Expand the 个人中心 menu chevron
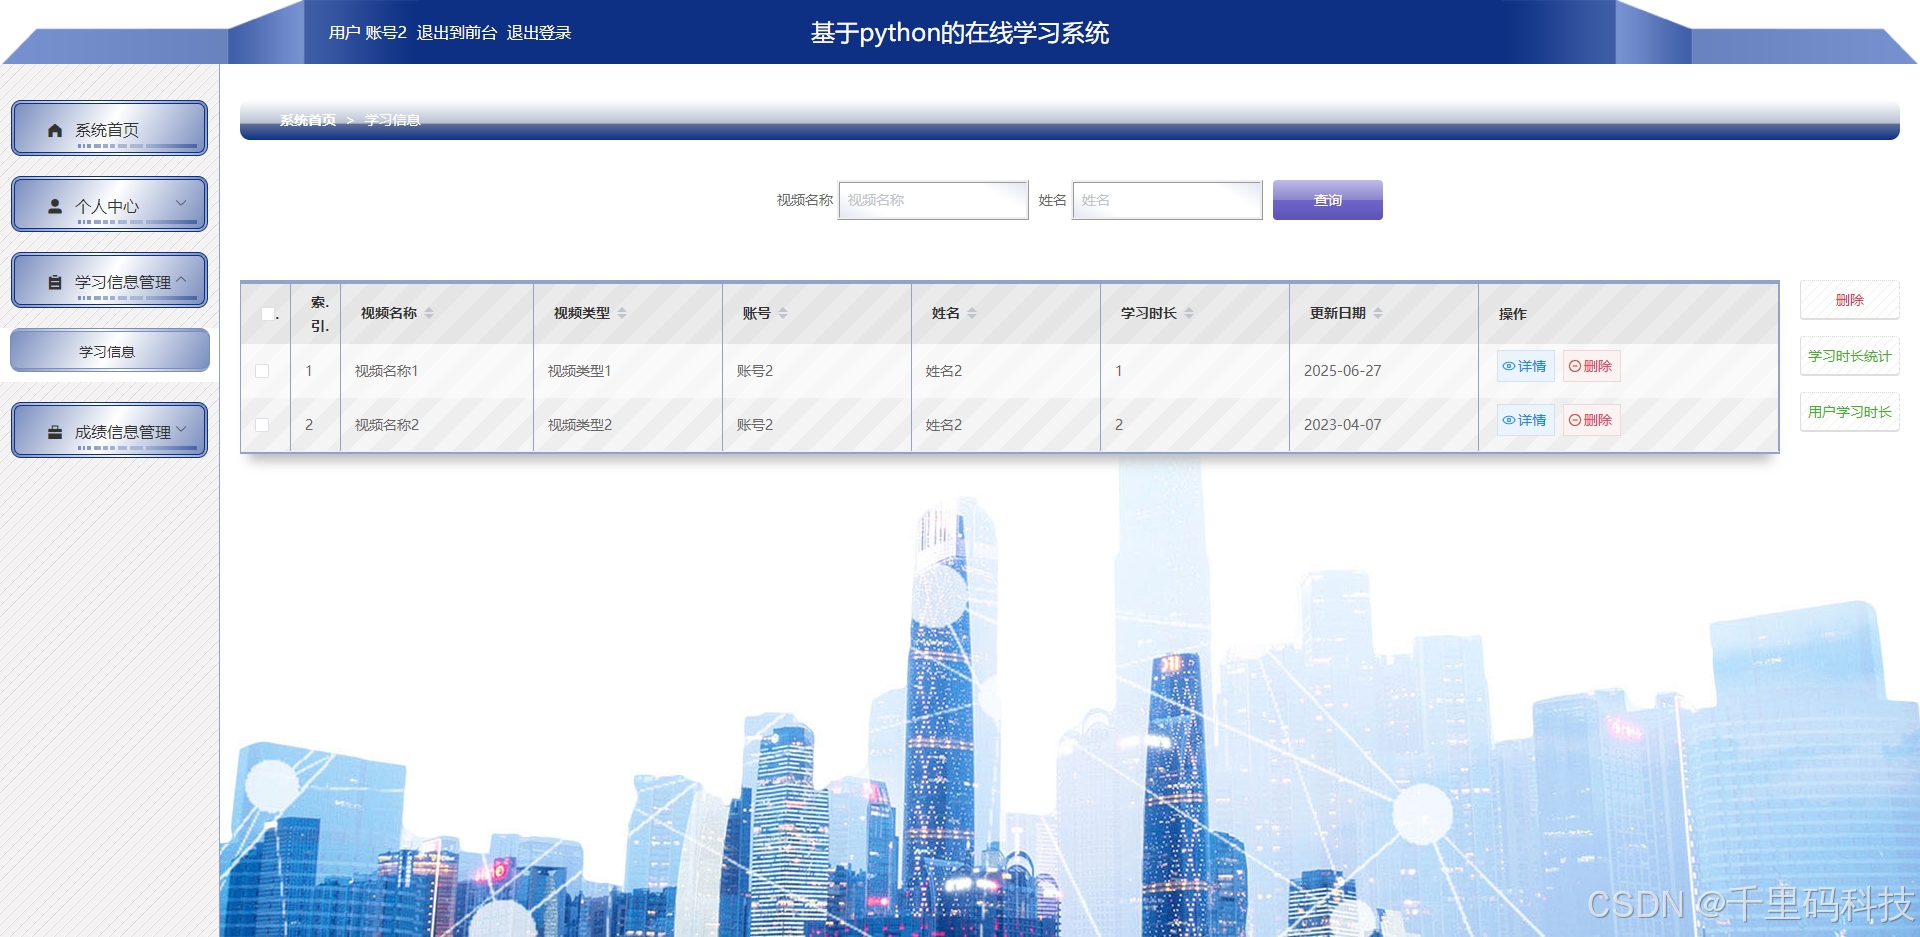The image size is (1920, 937). 181,203
